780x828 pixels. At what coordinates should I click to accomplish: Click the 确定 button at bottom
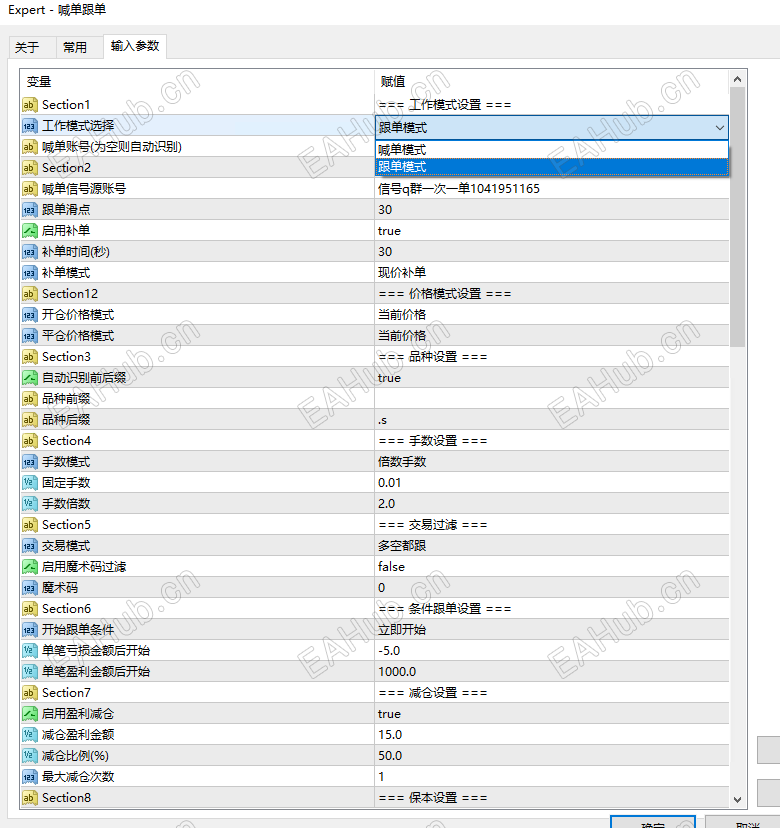653,823
